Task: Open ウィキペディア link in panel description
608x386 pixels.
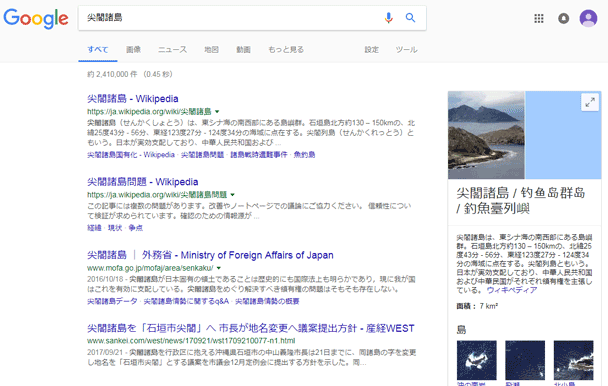Action: (512, 290)
